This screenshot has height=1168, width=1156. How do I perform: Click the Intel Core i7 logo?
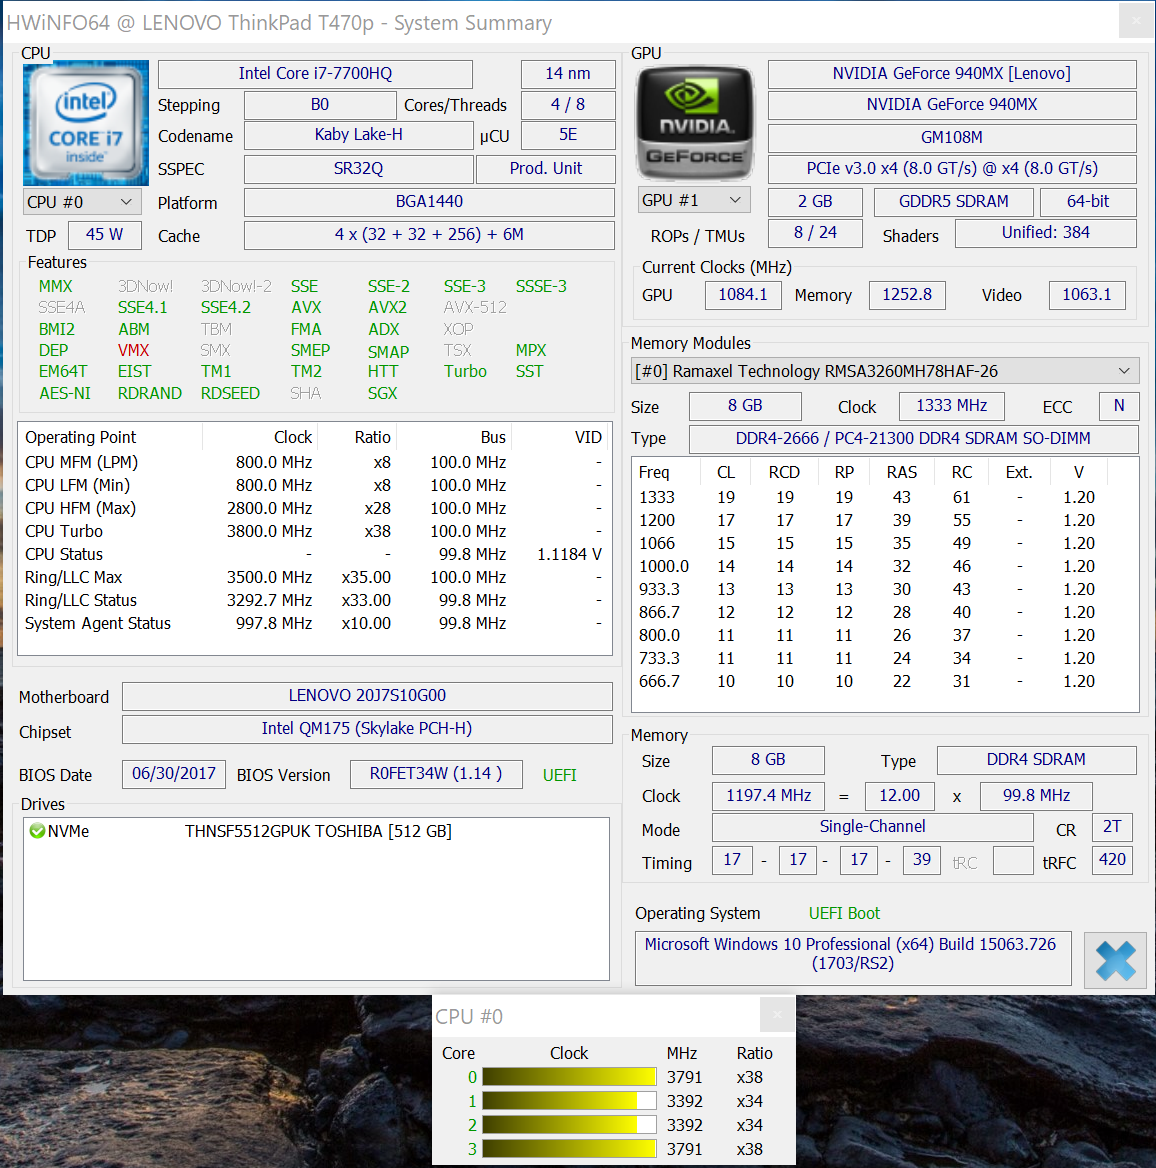click(x=86, y=123)
